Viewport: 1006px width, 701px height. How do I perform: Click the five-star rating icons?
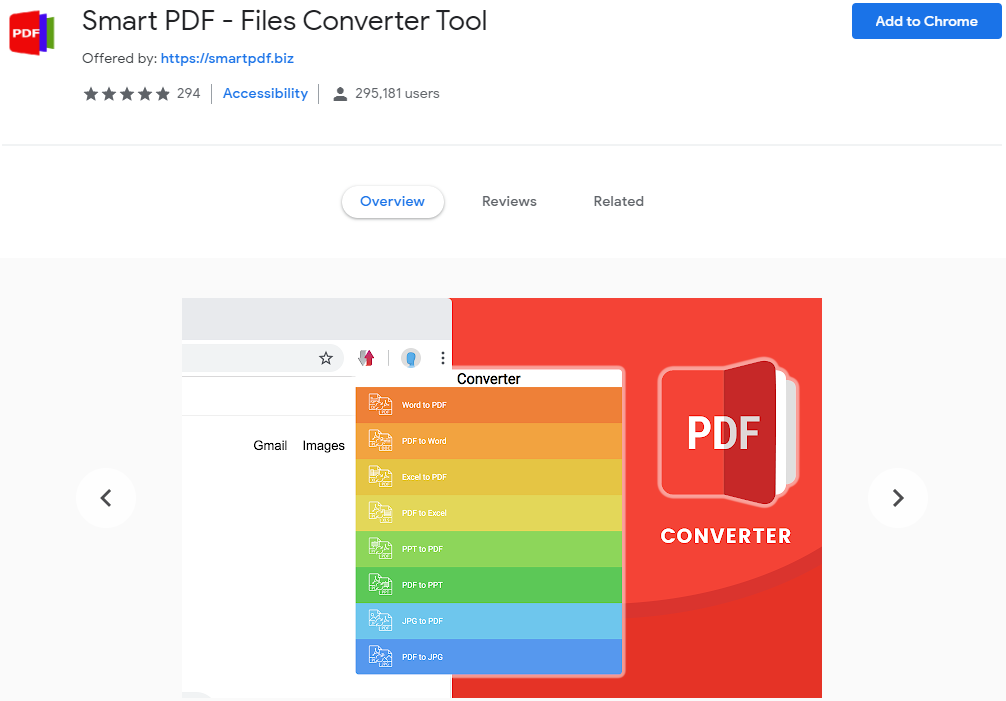coord(127,94)
